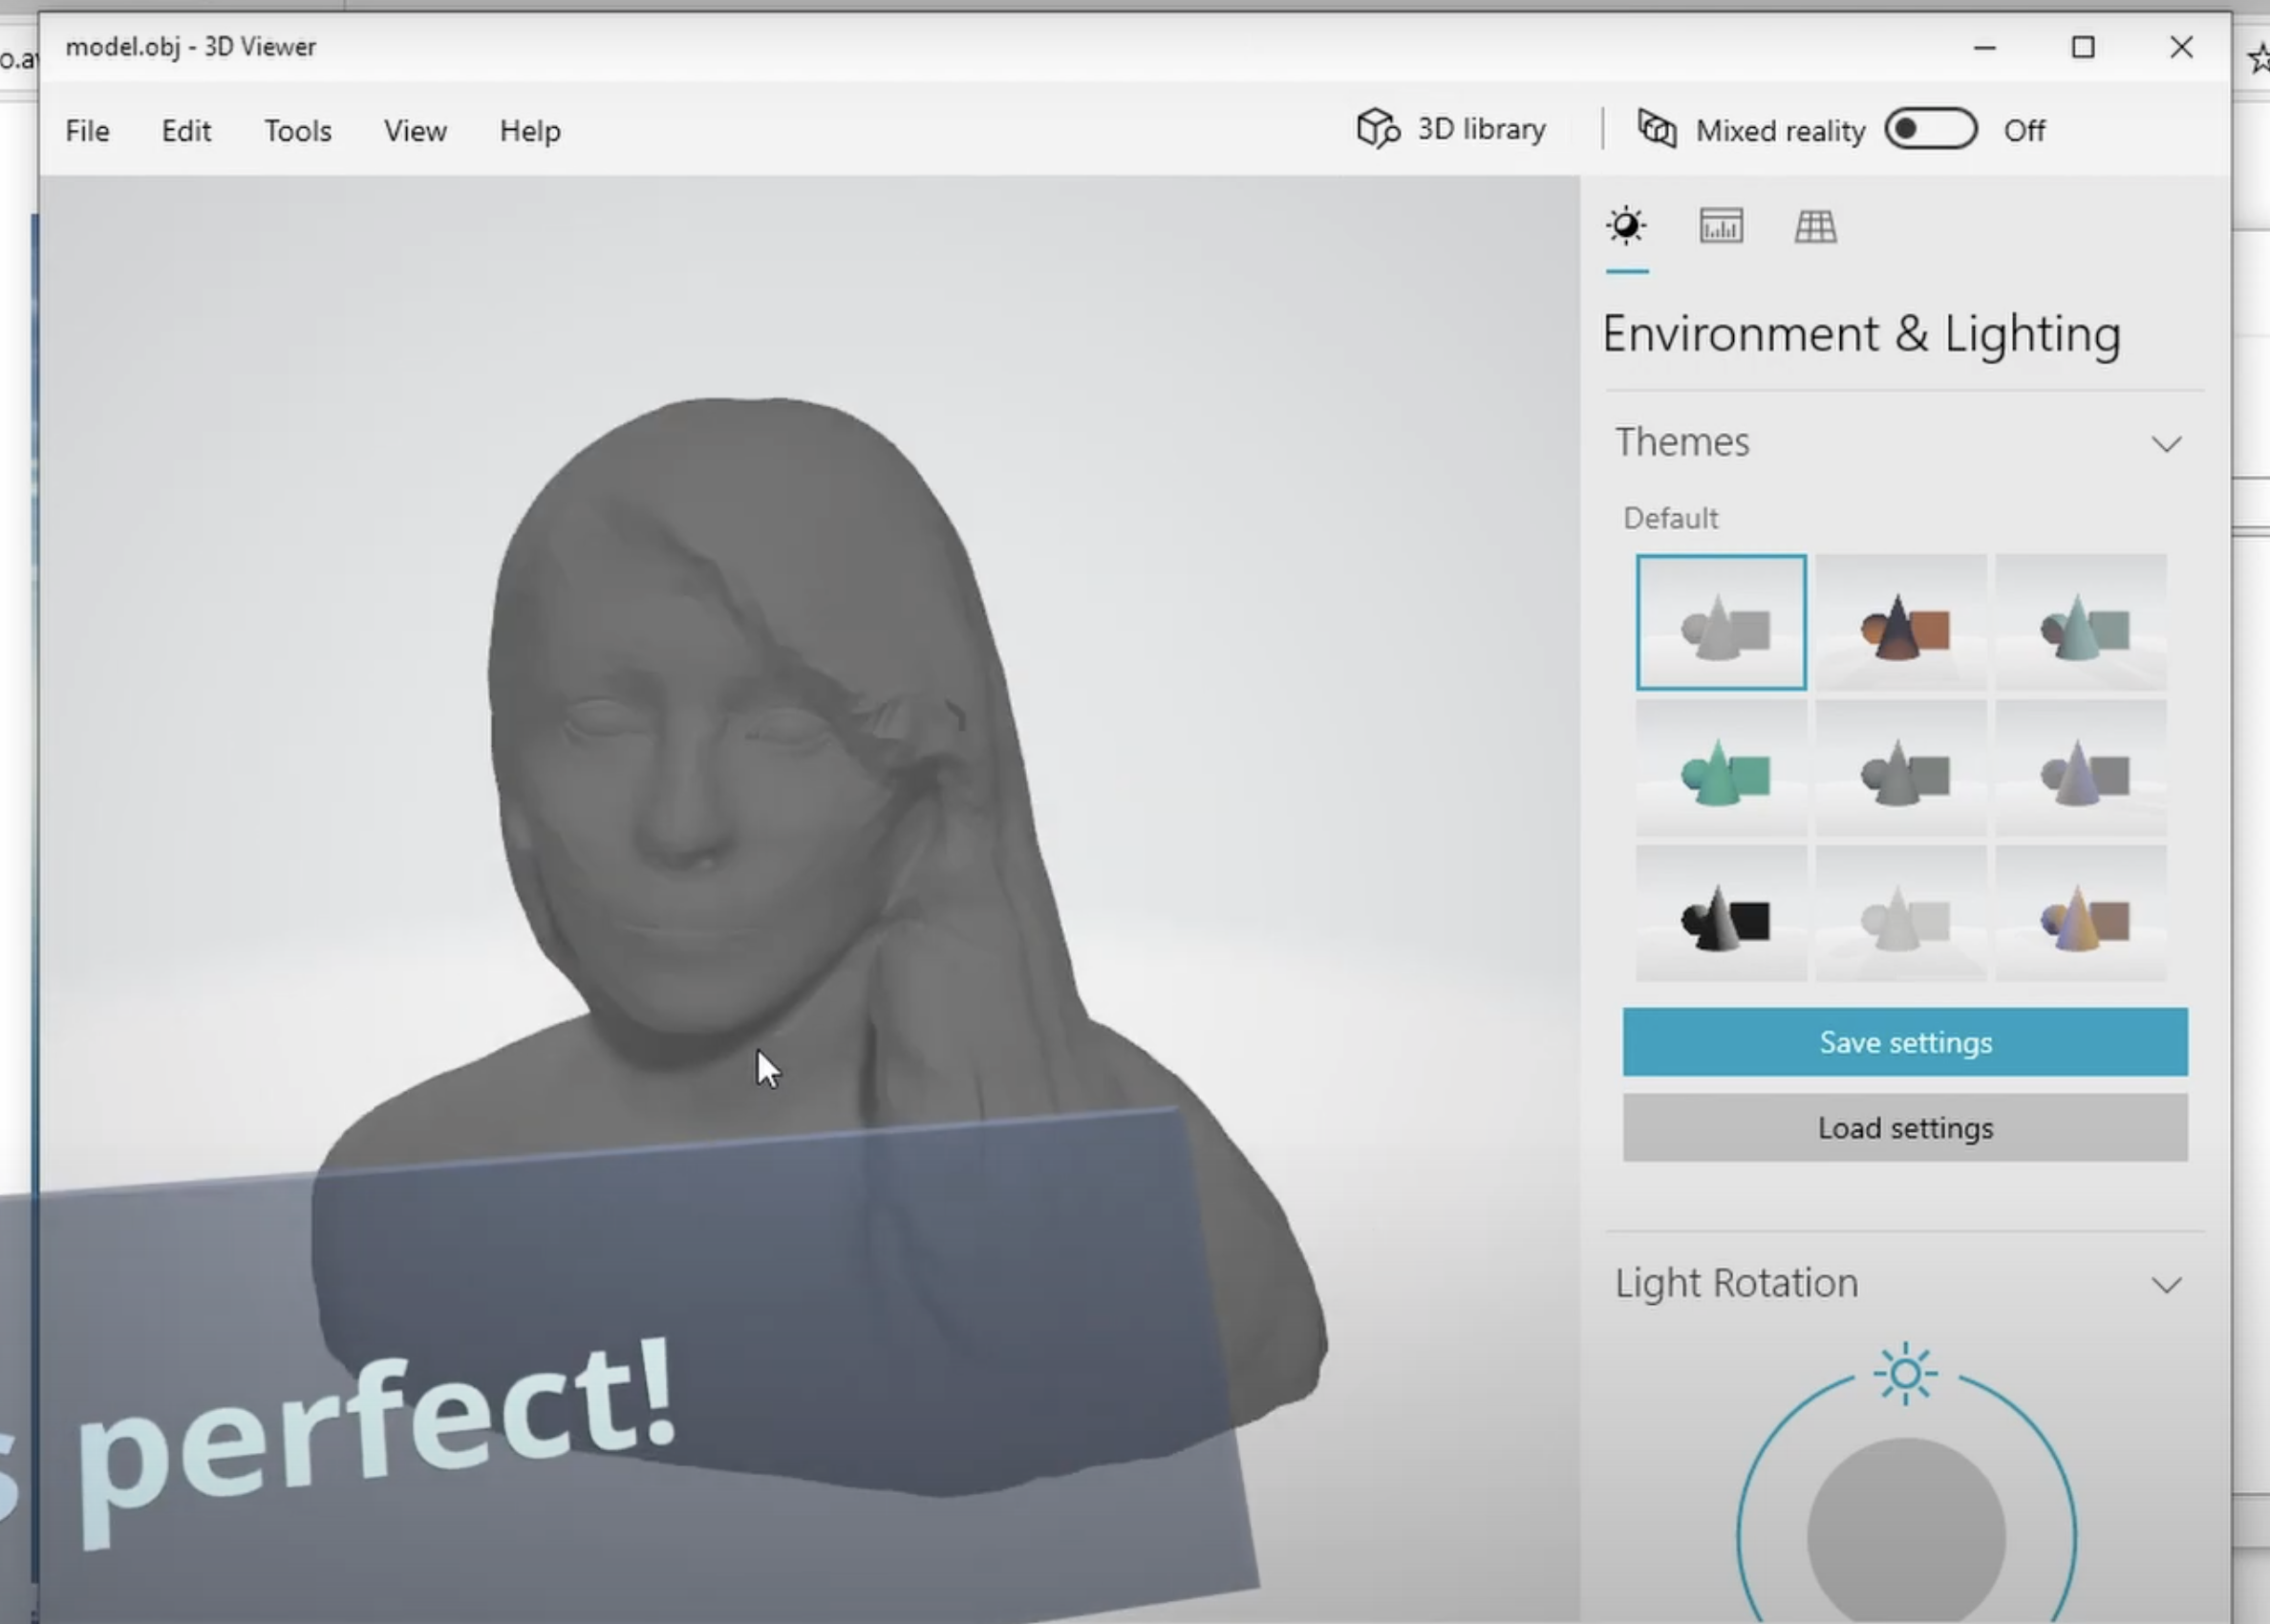Open the Environment & Lighting sun tab
Image resolution: width=2270 pixels, height=1624 pixels.
1626,226
